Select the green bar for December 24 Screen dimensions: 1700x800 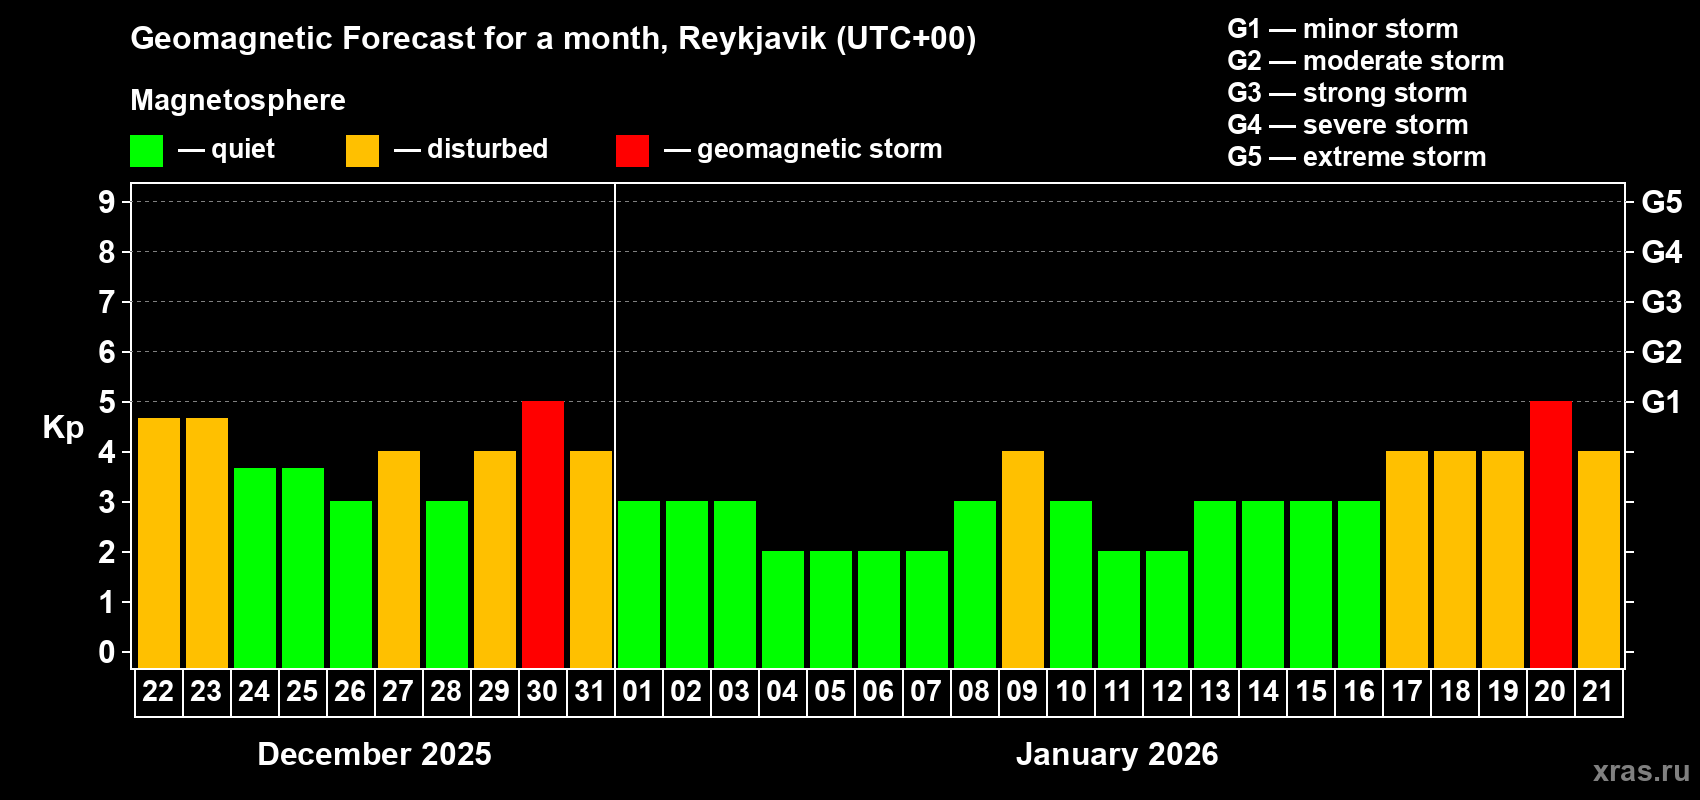click(255, 568)
